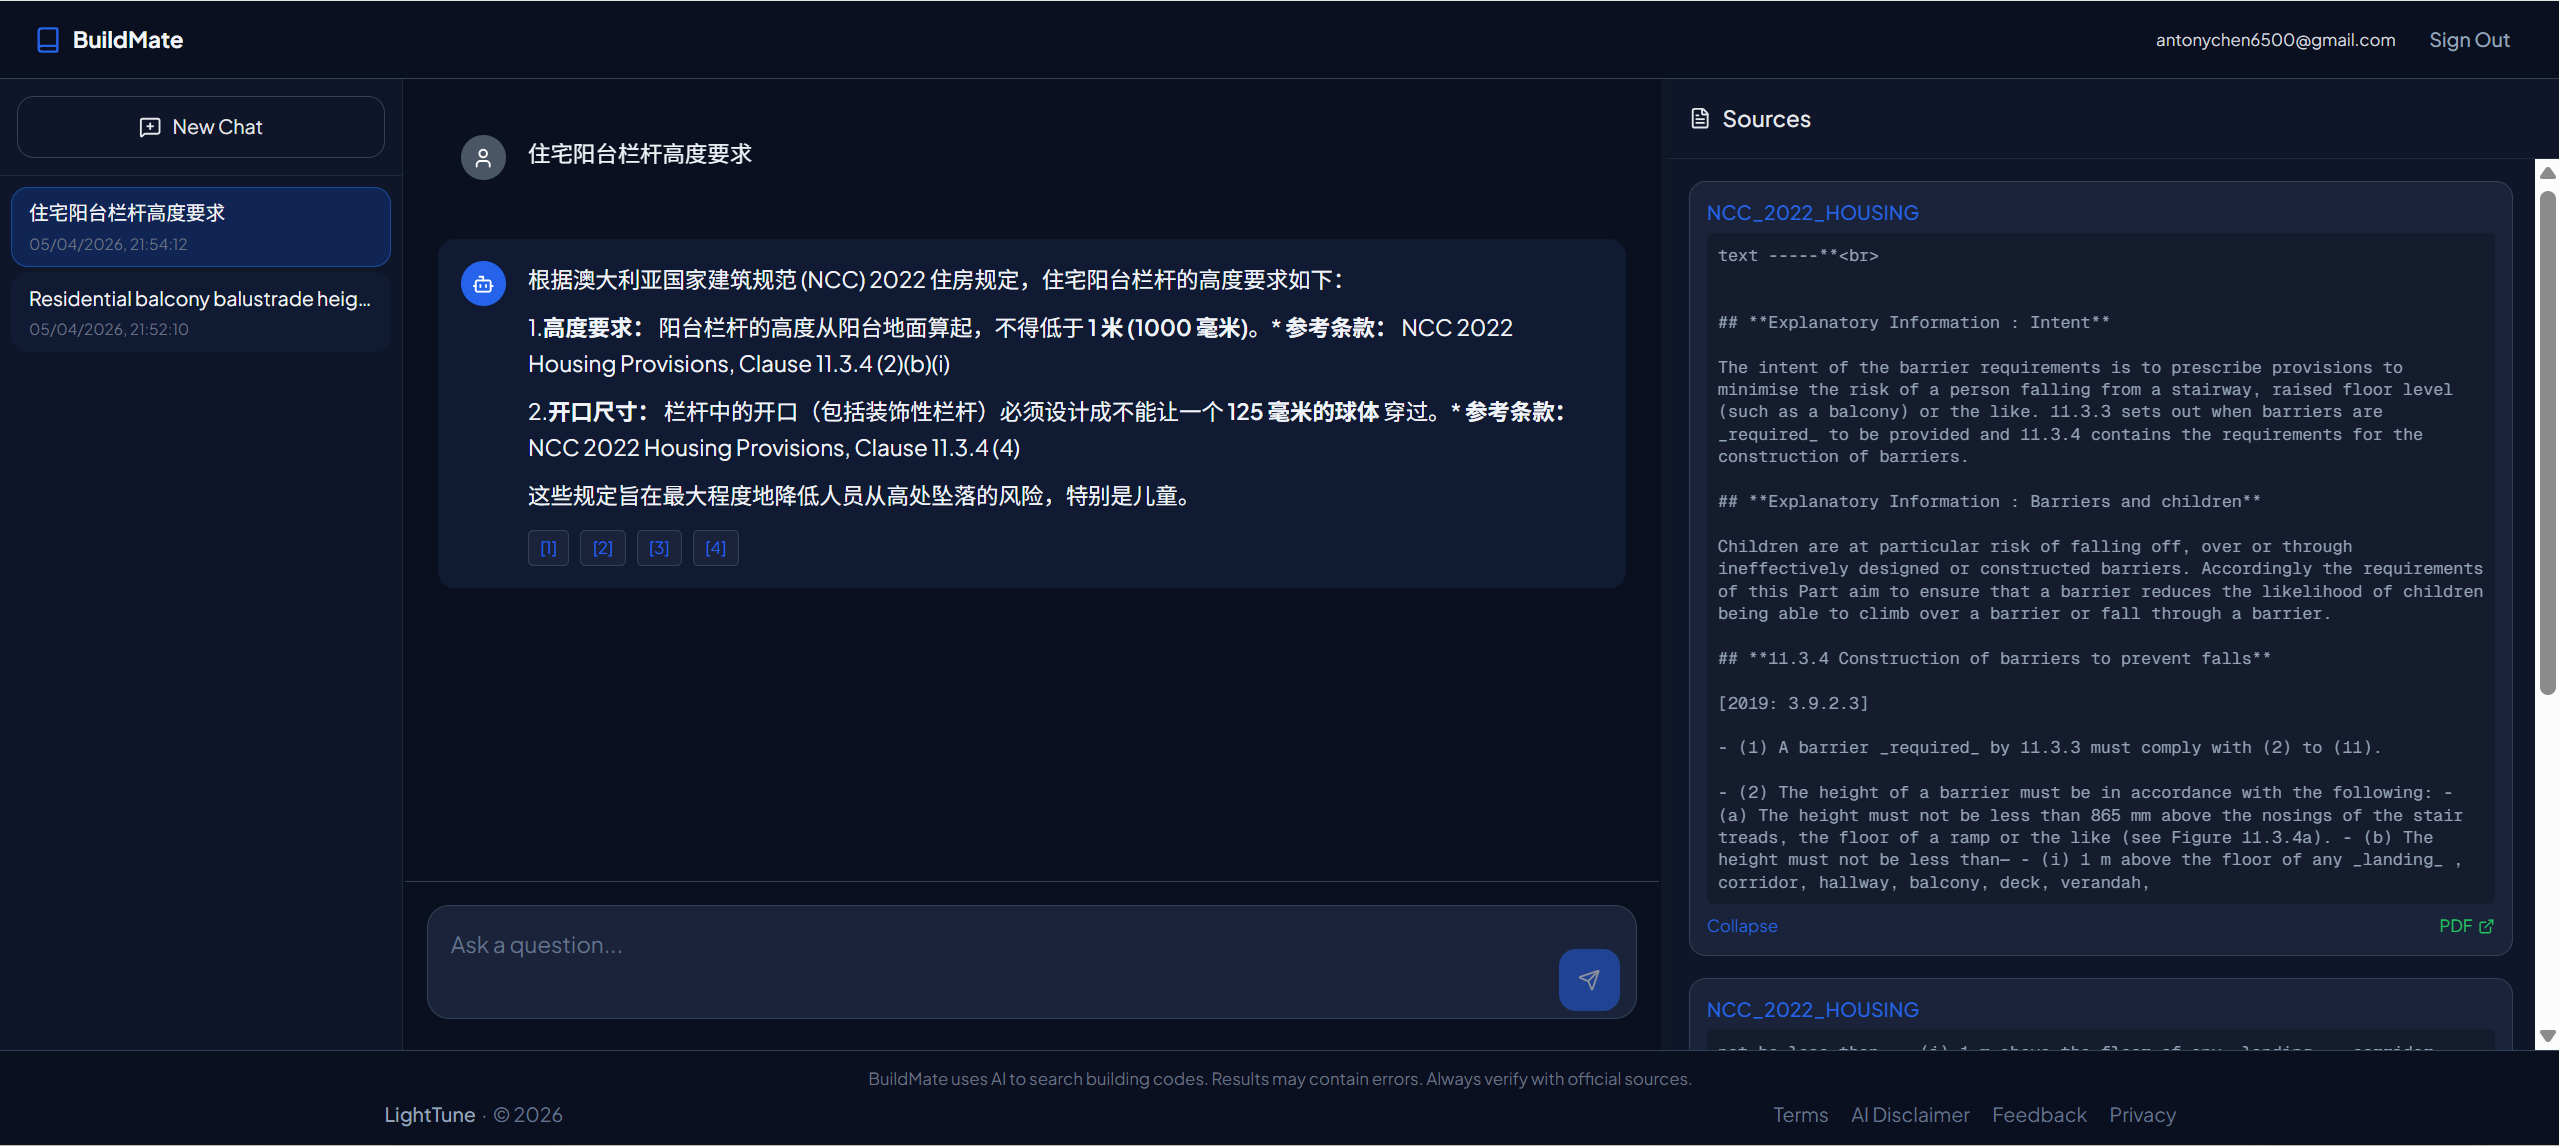Click the '[2019: 3.9.2.3]' text in source
The height and width of the screenshot is (1146, 2559).
(1793, 703)
